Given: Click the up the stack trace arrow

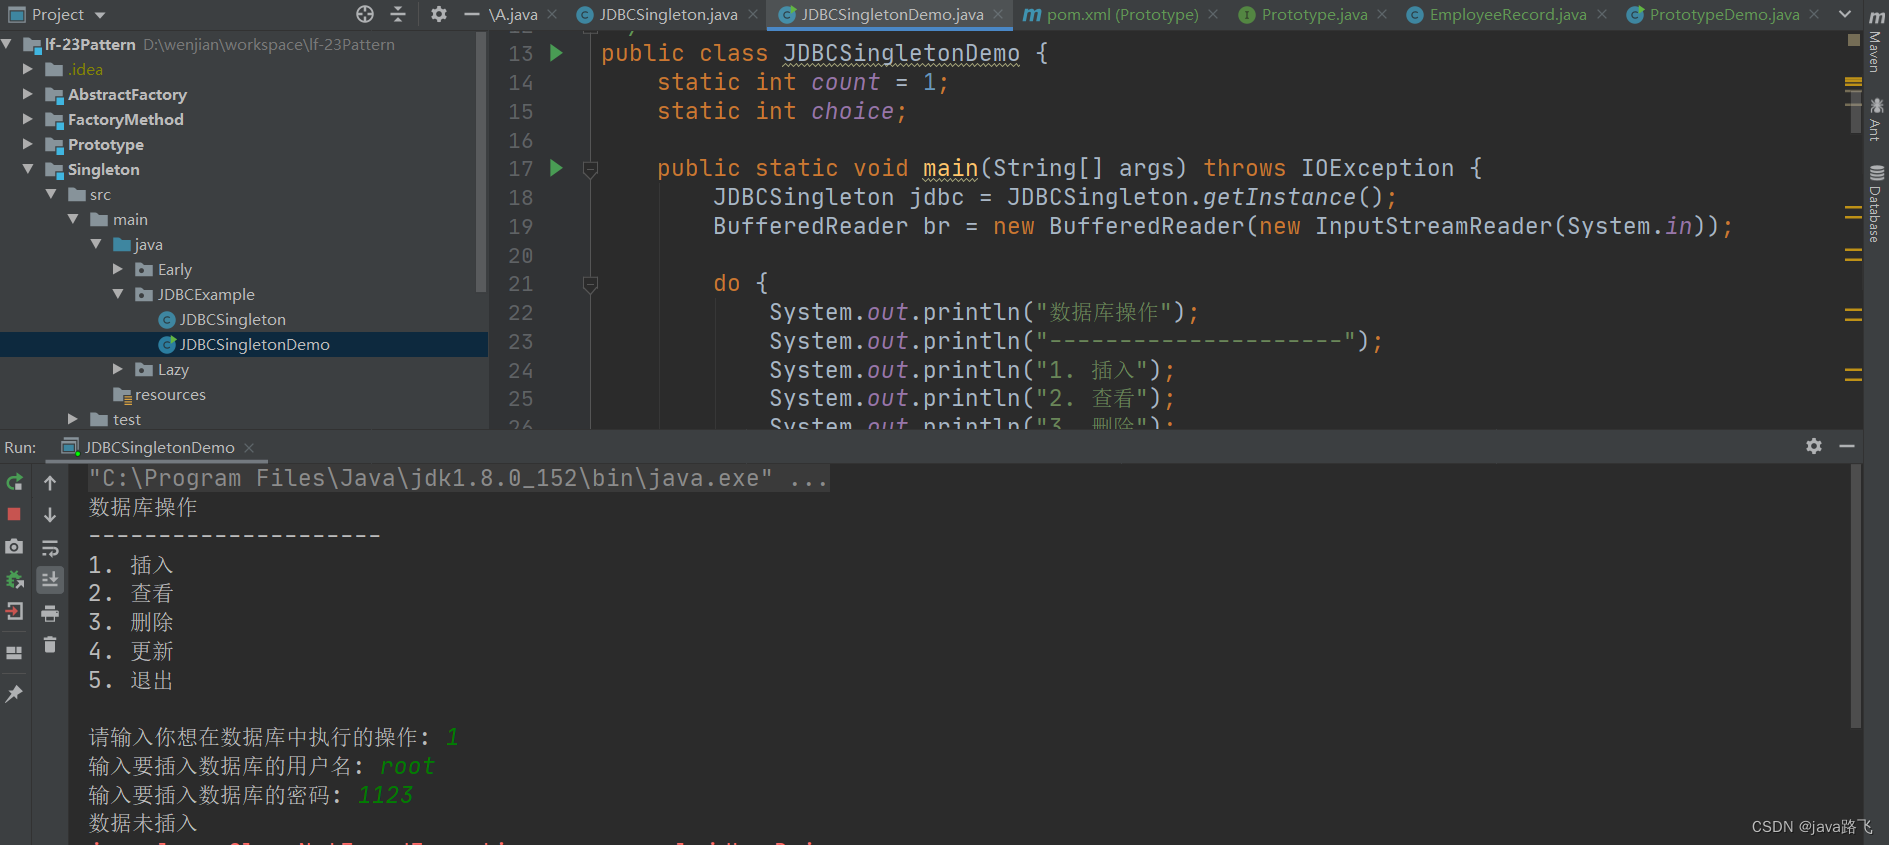Looking at the screenshot, I should click(50, 483).
